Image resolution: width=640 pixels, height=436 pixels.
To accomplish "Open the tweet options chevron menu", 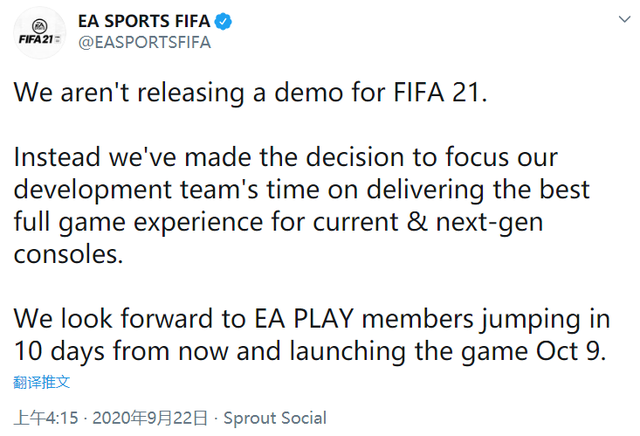I will tap(624, 19).
